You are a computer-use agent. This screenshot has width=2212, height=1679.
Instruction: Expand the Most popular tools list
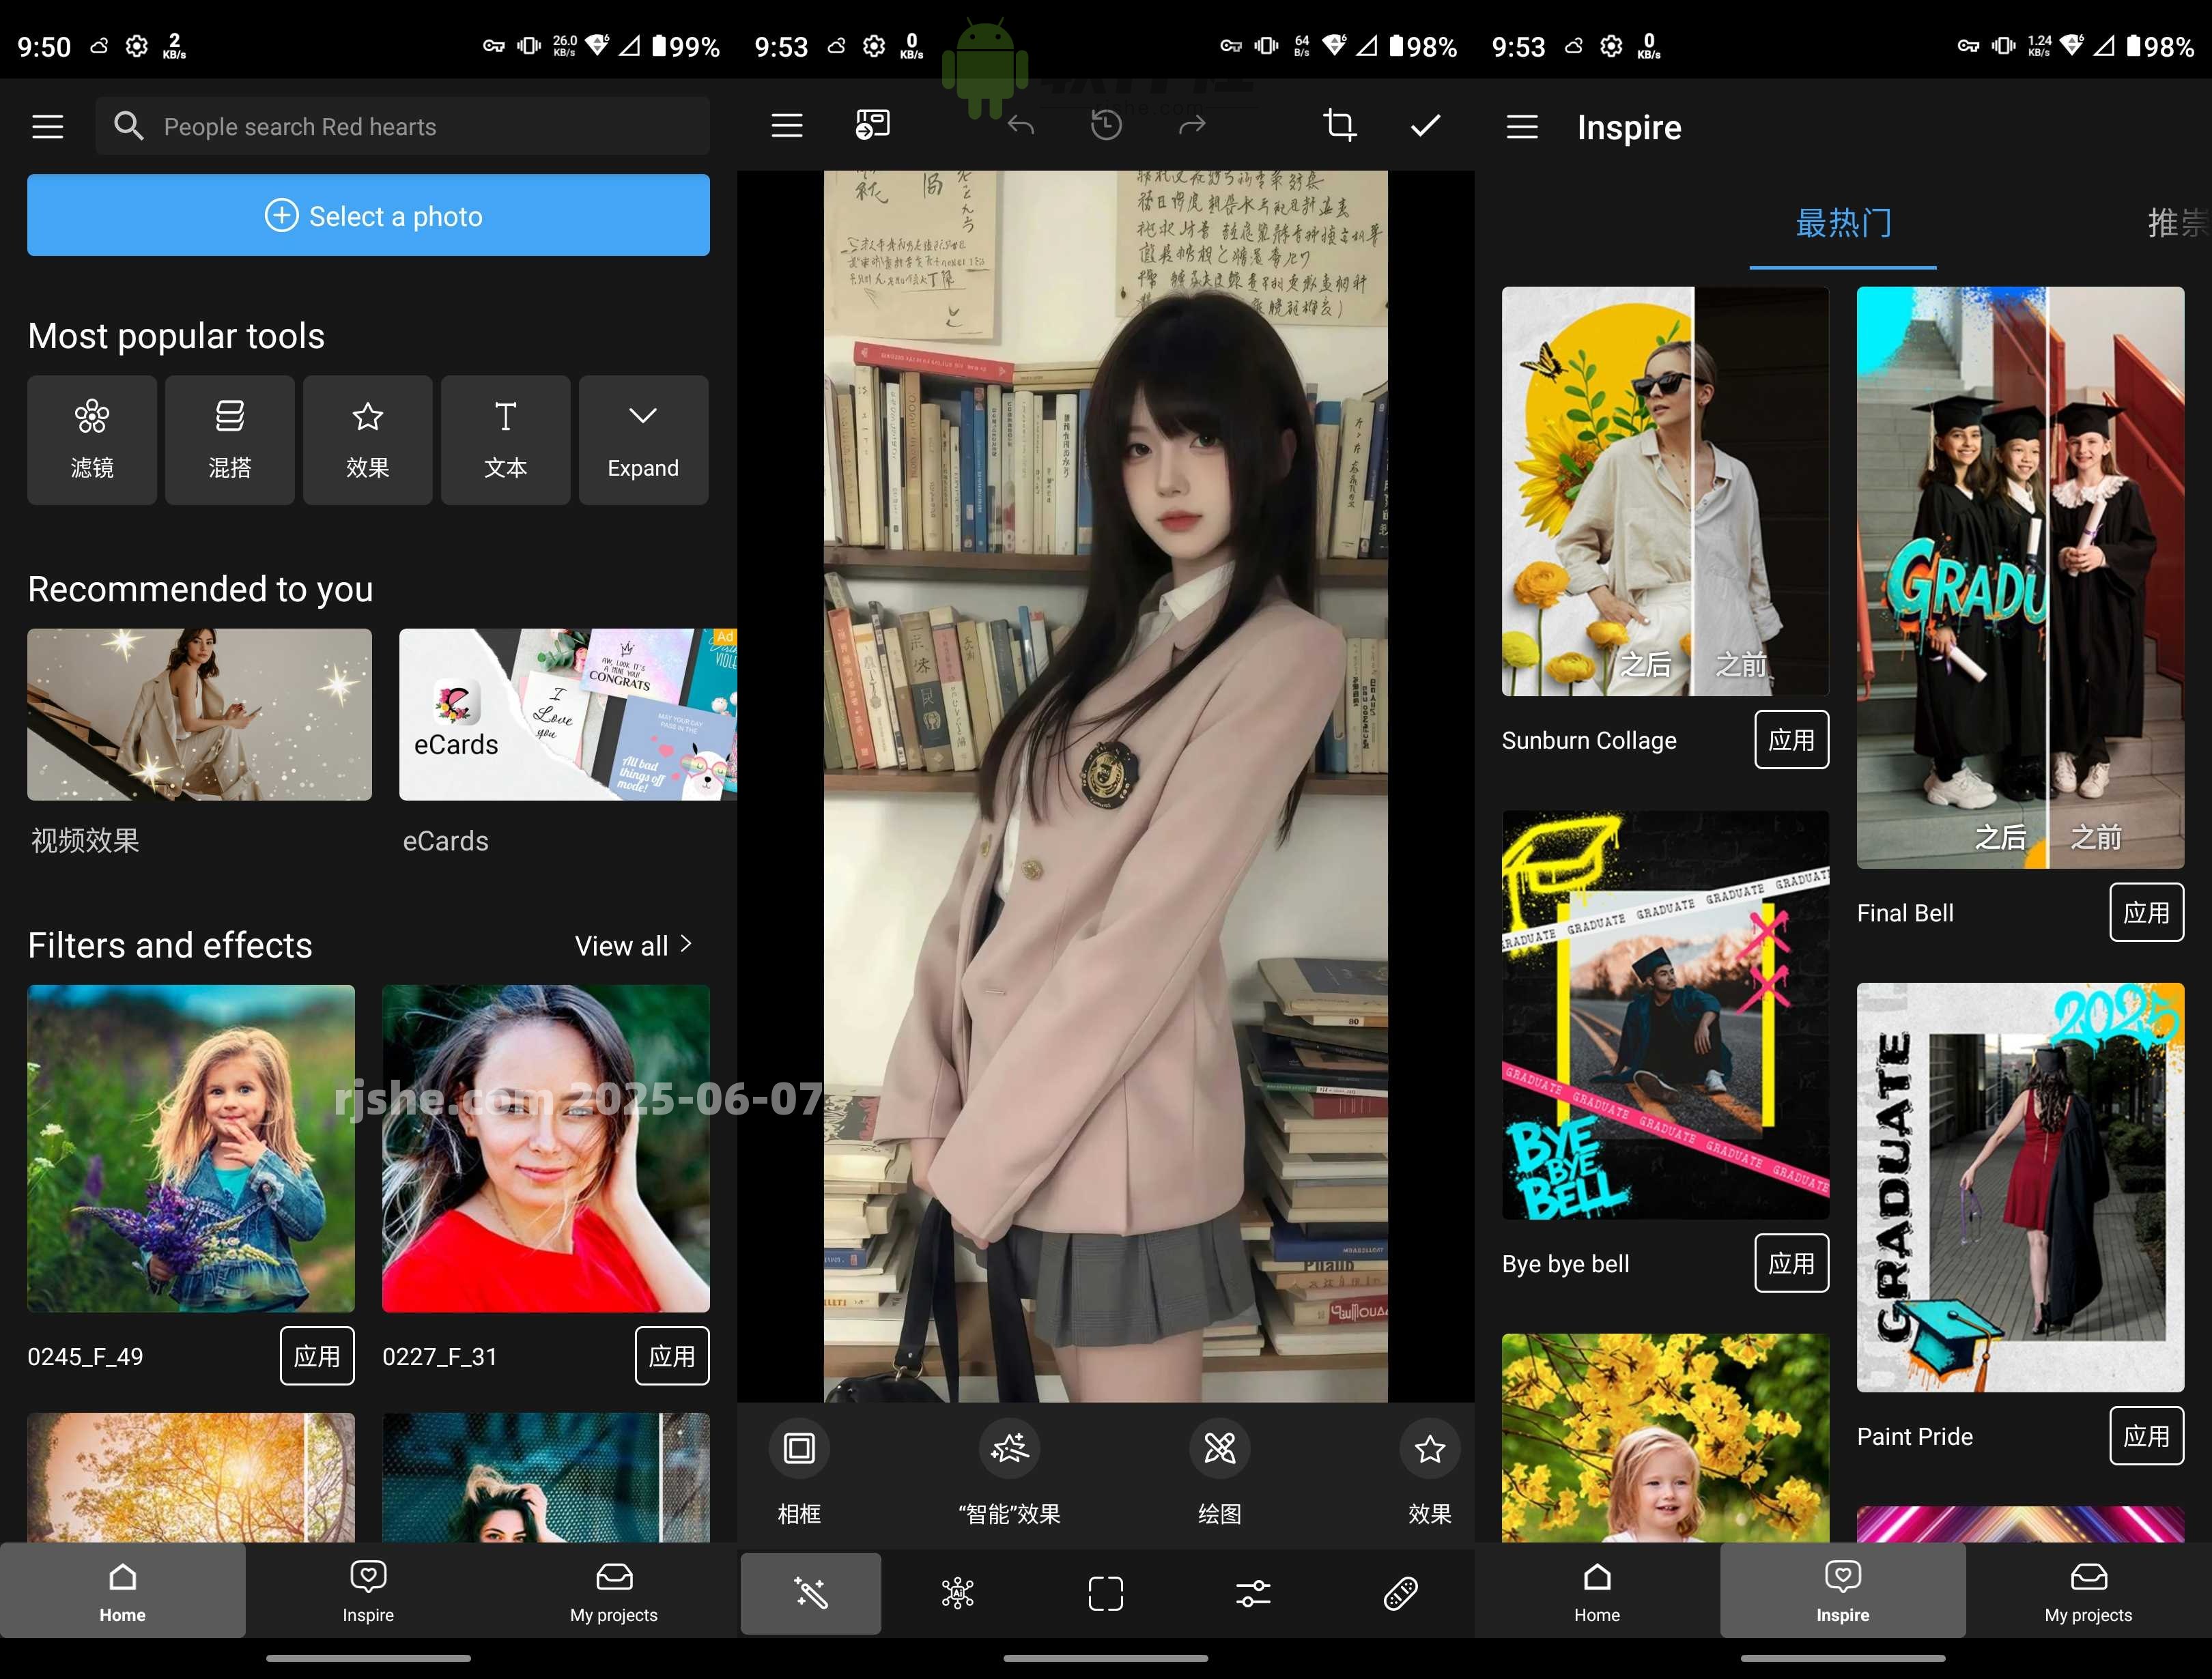[643, 440]
